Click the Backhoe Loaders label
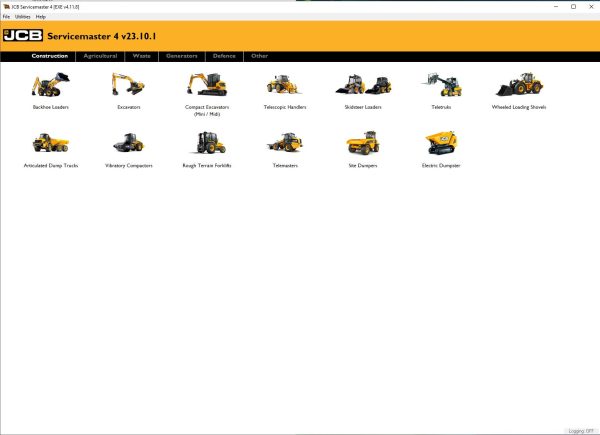The image size is (600, 435). (51, 107)
